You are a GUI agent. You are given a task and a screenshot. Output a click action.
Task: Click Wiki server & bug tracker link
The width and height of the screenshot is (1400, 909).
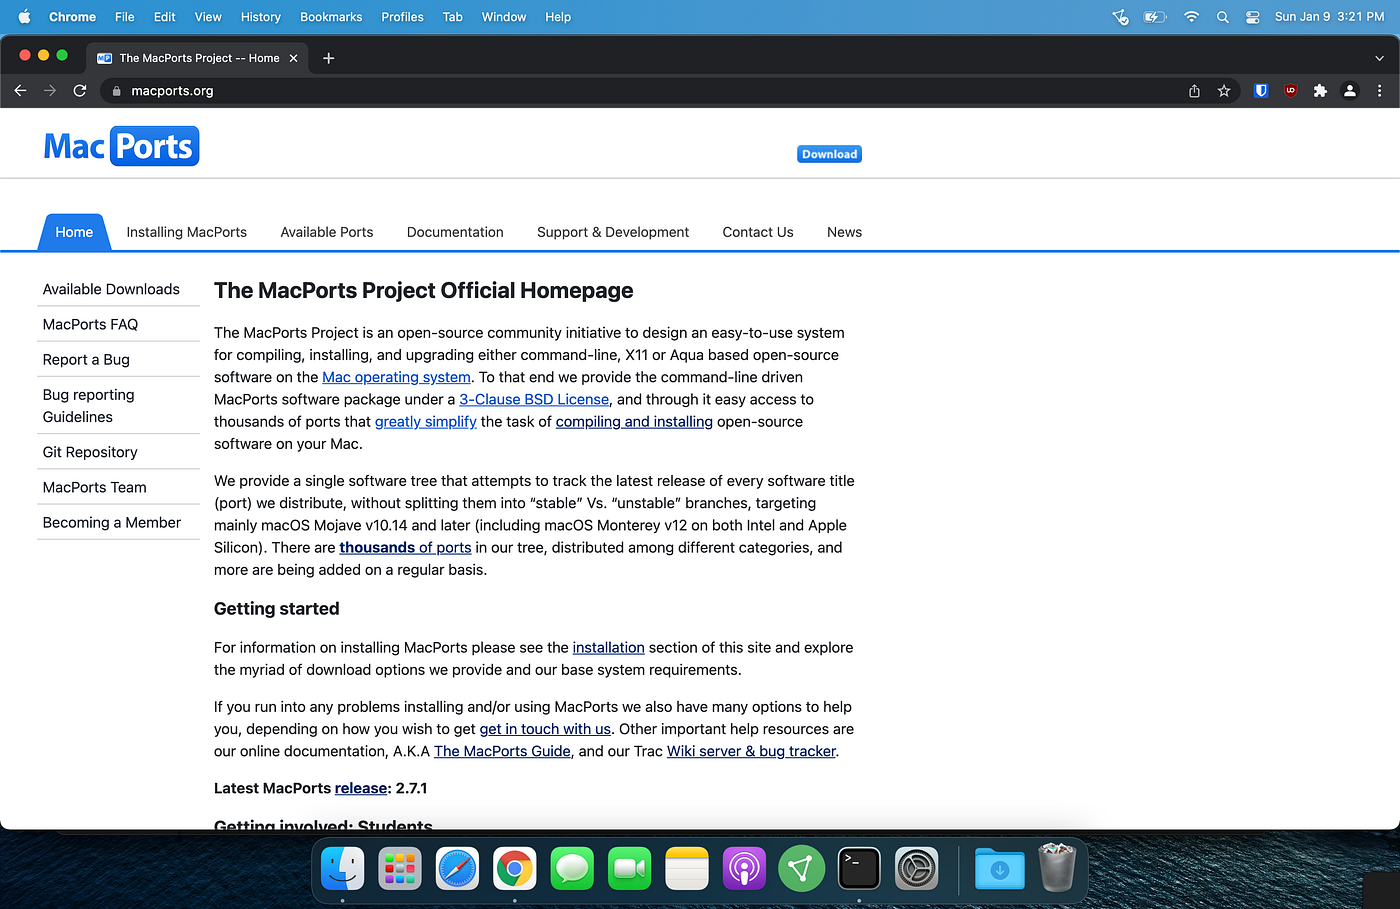[x=751, y=751]
